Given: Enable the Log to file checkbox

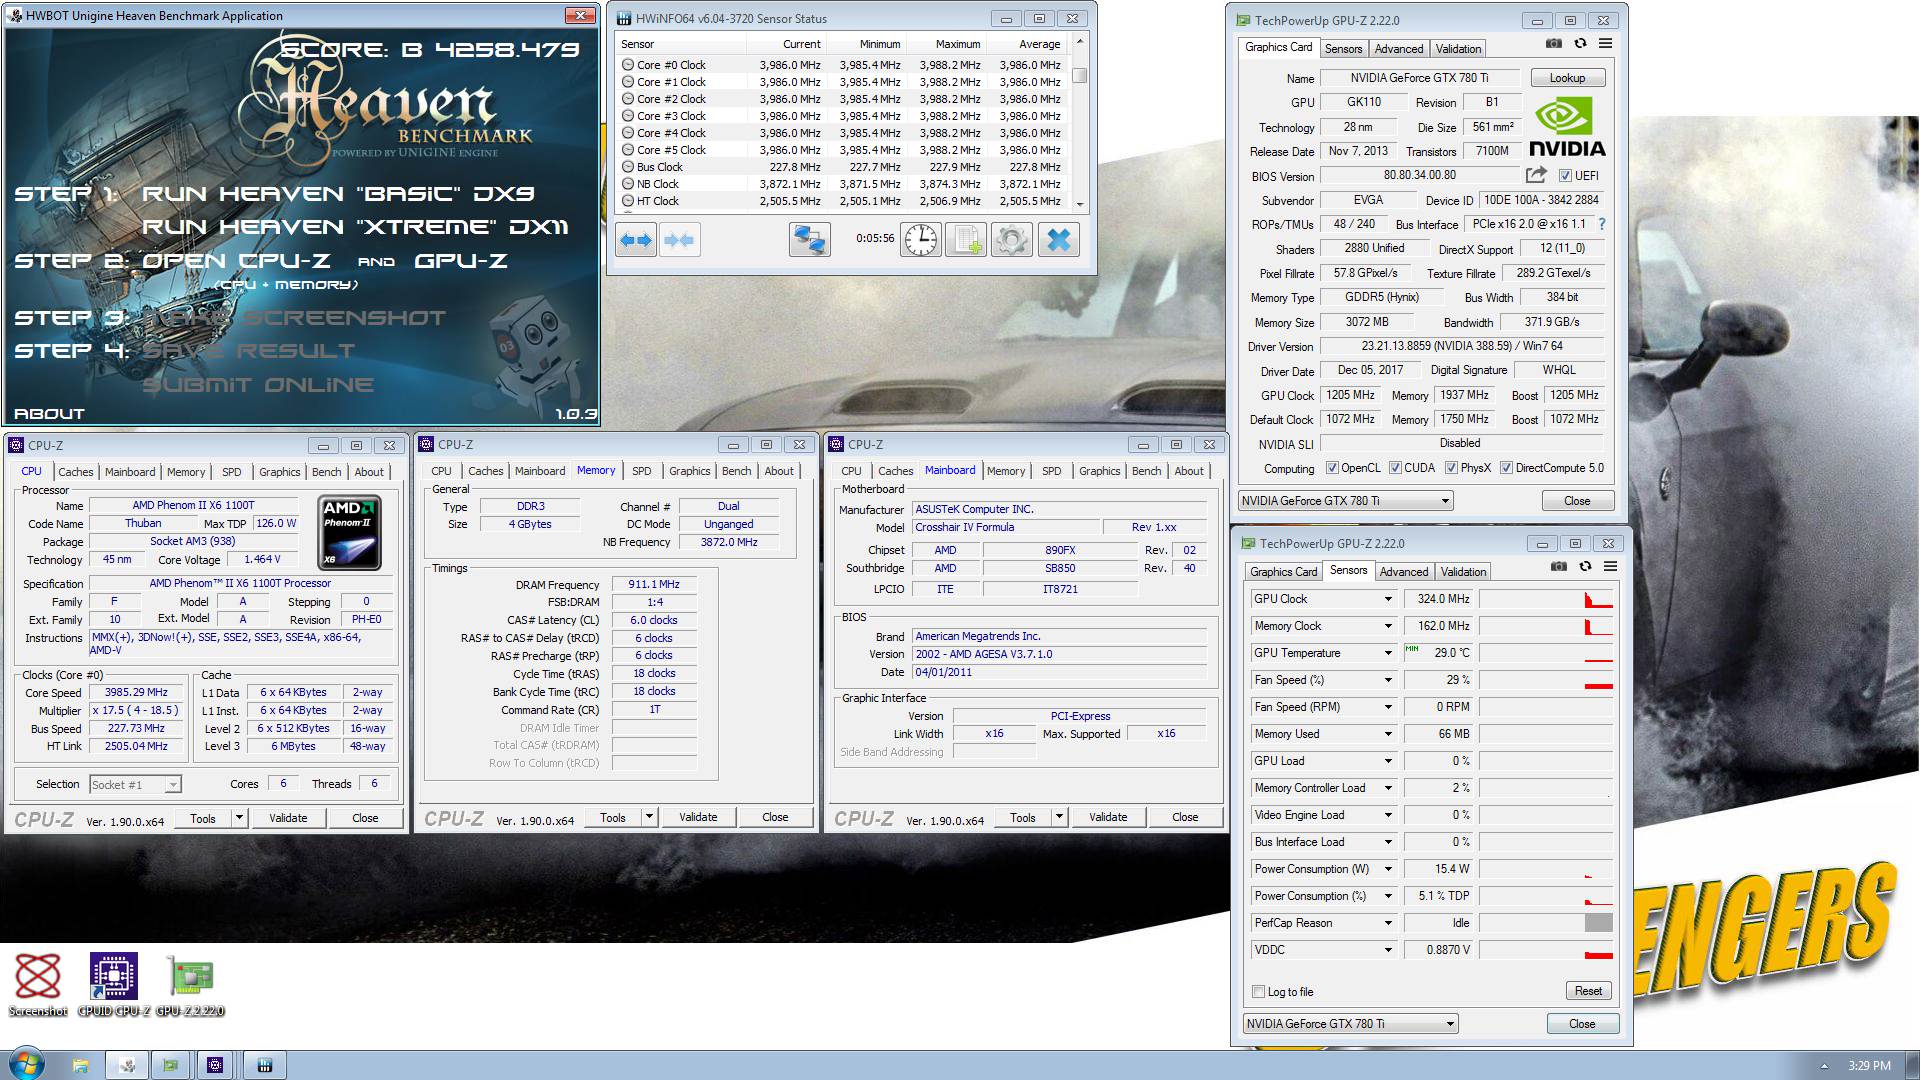Looking at the screenshot, I should pyautogui.click(x=1259, y=992).
